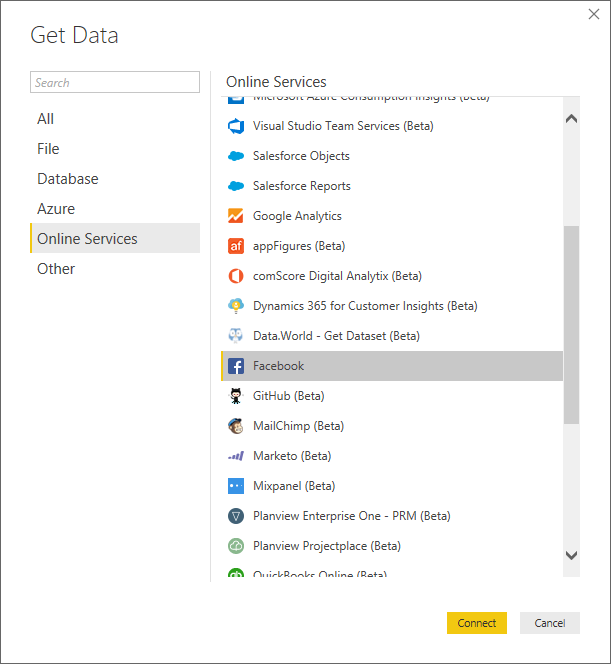Select the Facebook text label
The height and width of the screenshot is (664, 611).
click(x=278, y=366)
